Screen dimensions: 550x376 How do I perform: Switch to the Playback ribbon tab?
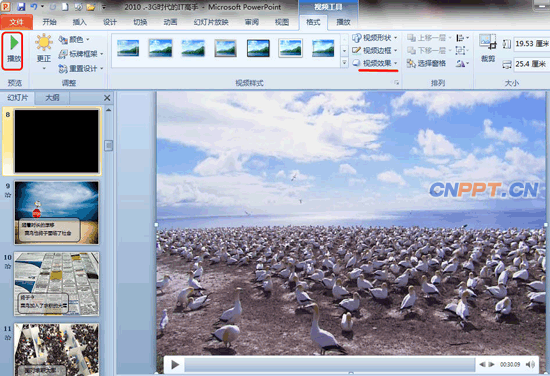click(343, 22)
